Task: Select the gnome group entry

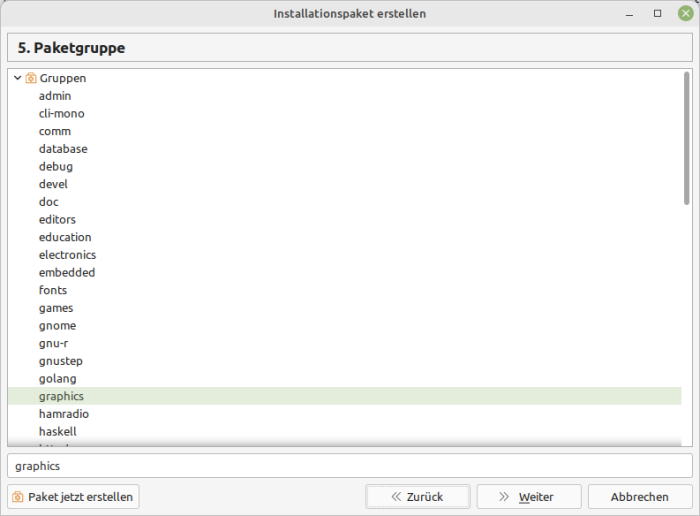Action: point(345,326)
